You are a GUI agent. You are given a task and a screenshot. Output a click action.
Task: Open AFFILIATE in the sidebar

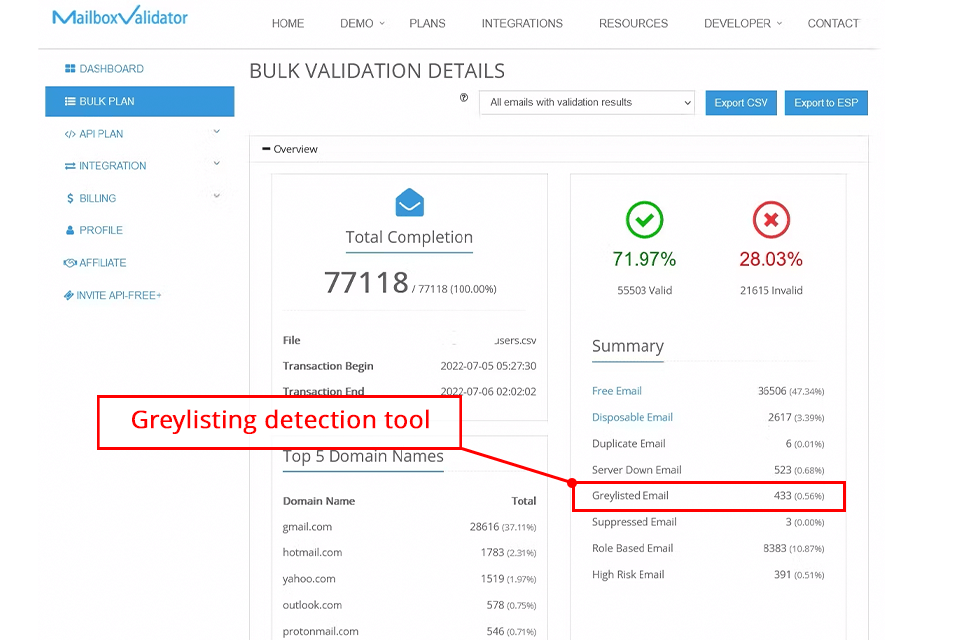(x=103, y=263)
